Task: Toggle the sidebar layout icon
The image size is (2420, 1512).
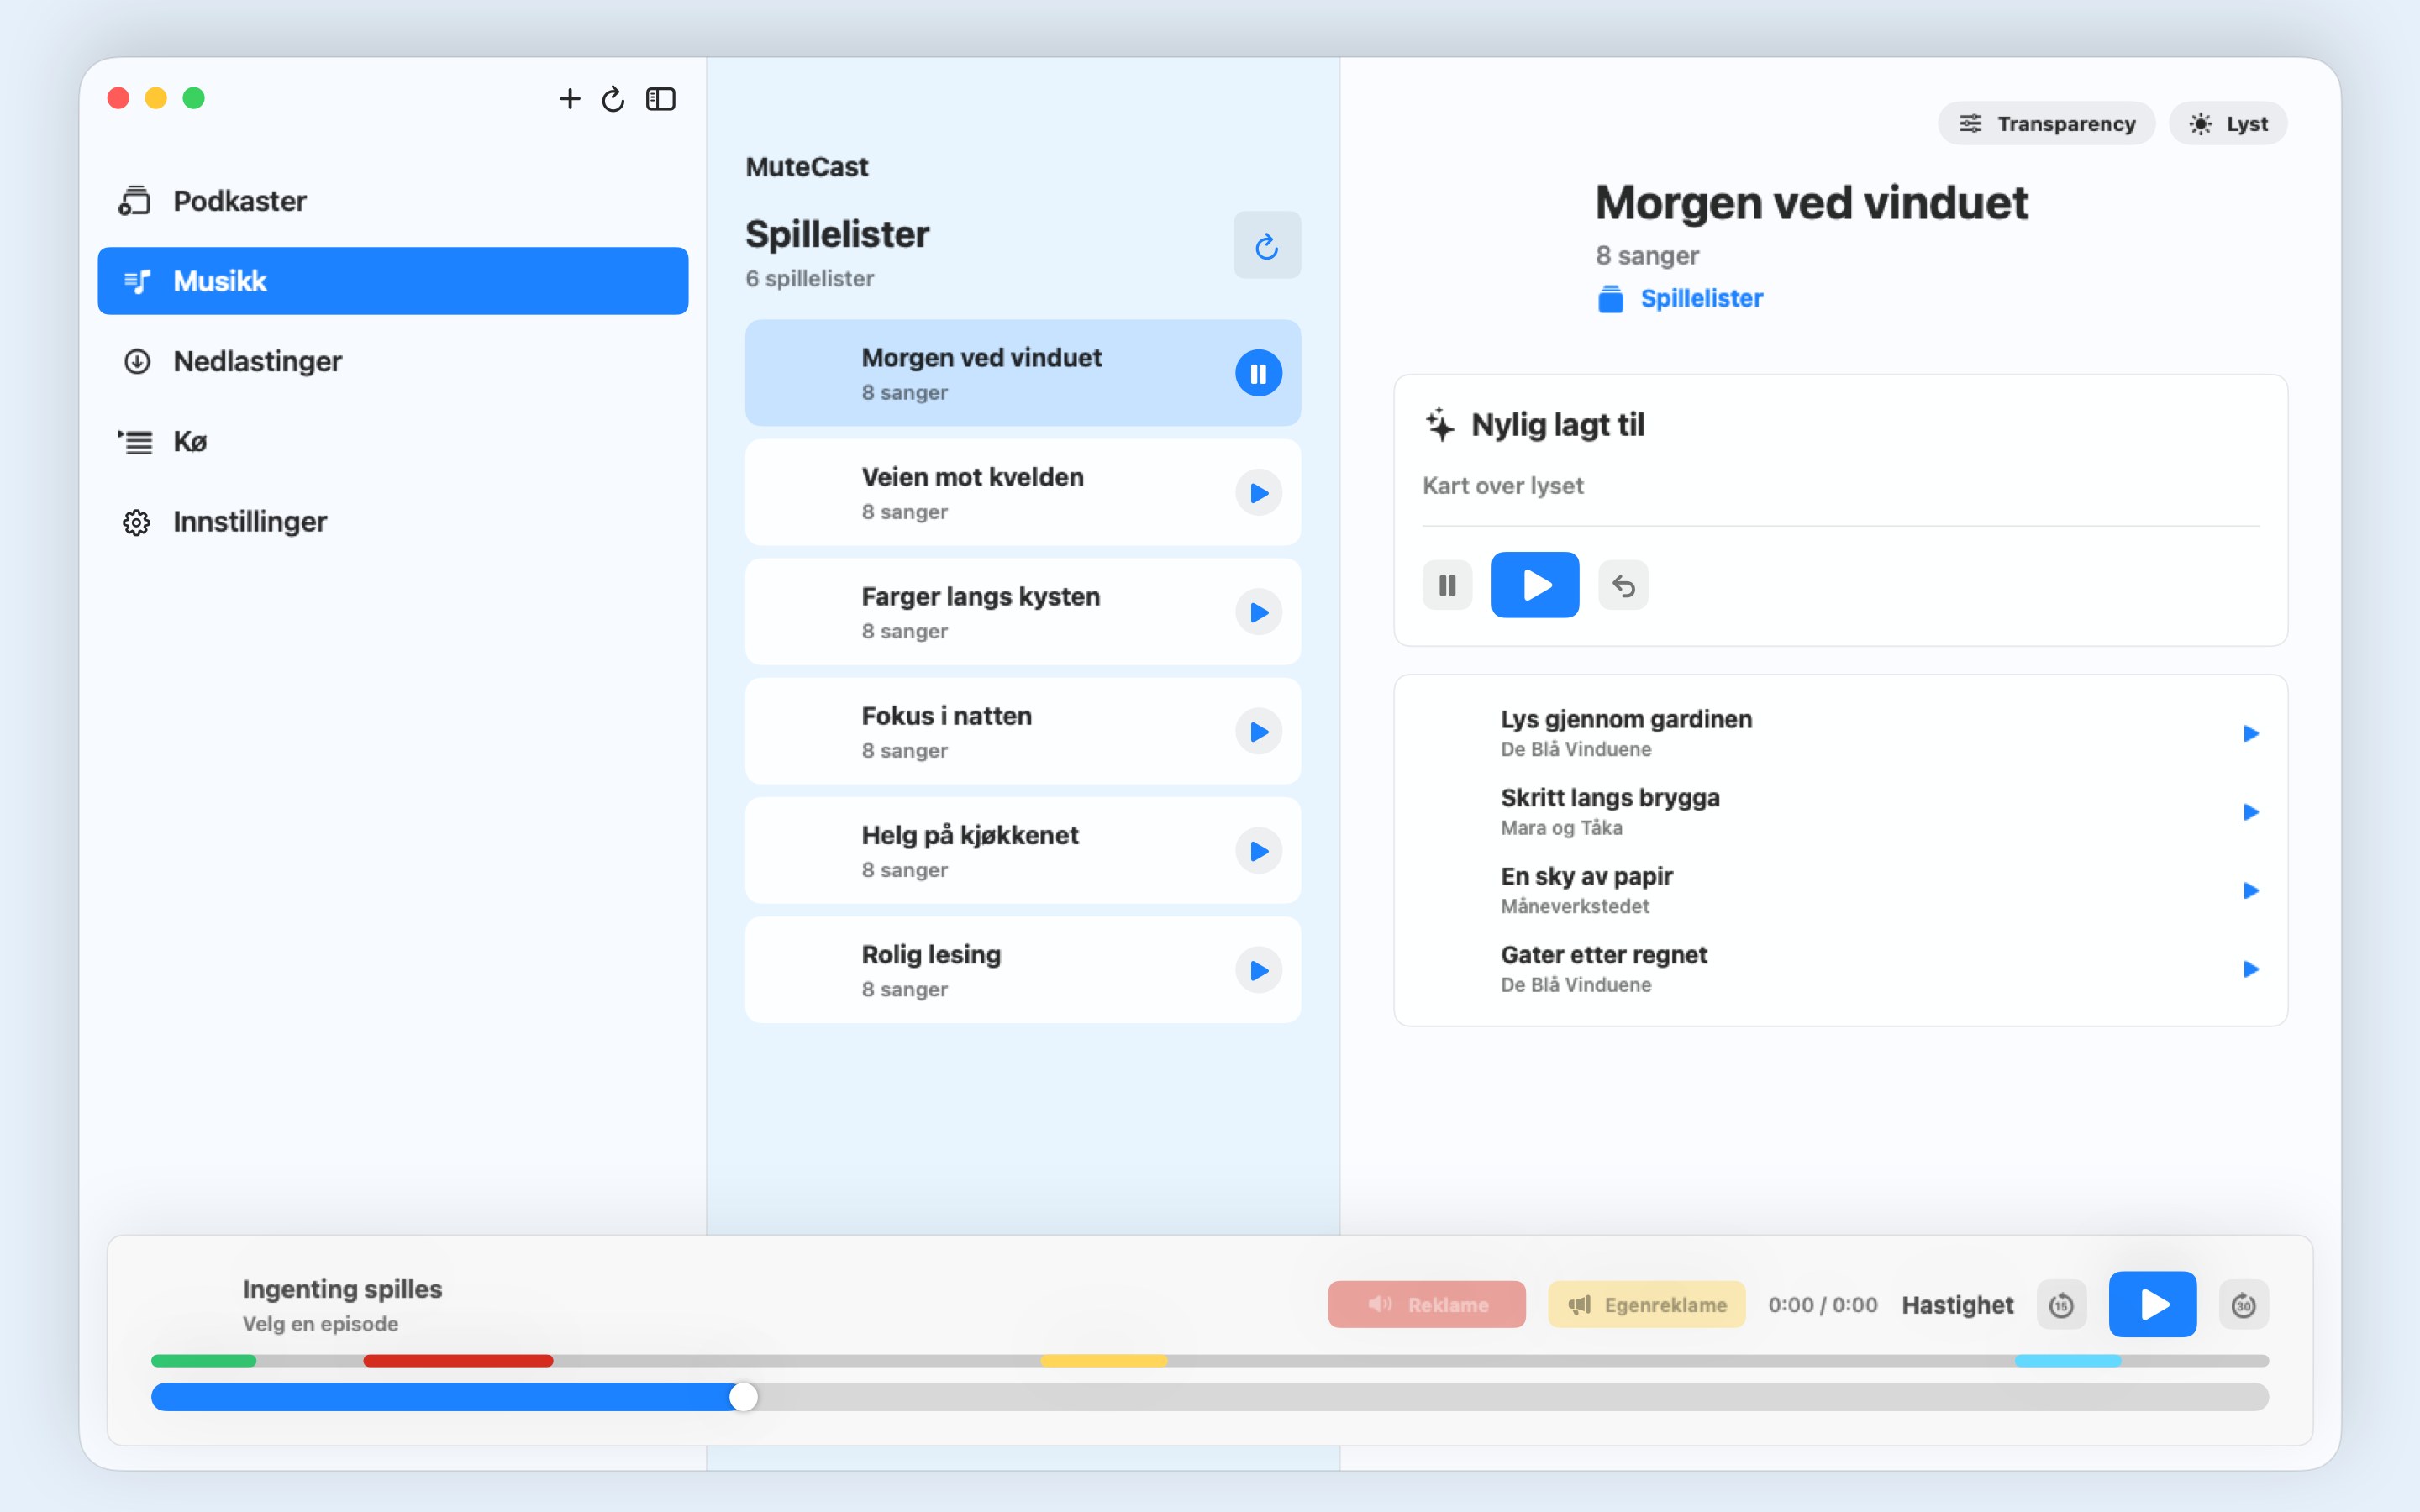Action: pyautogui.click(x=661, y=98)
